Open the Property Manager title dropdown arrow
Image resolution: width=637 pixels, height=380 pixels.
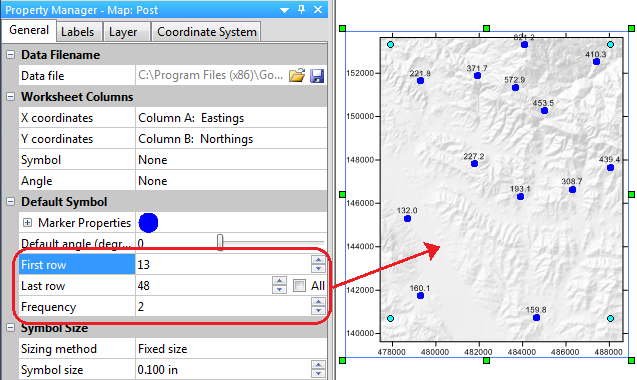click(x=284, y=10)
